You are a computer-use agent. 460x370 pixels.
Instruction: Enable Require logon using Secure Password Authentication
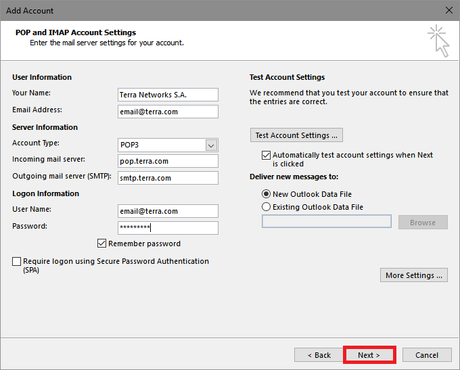pyautogui.click(x=16, y=261)
